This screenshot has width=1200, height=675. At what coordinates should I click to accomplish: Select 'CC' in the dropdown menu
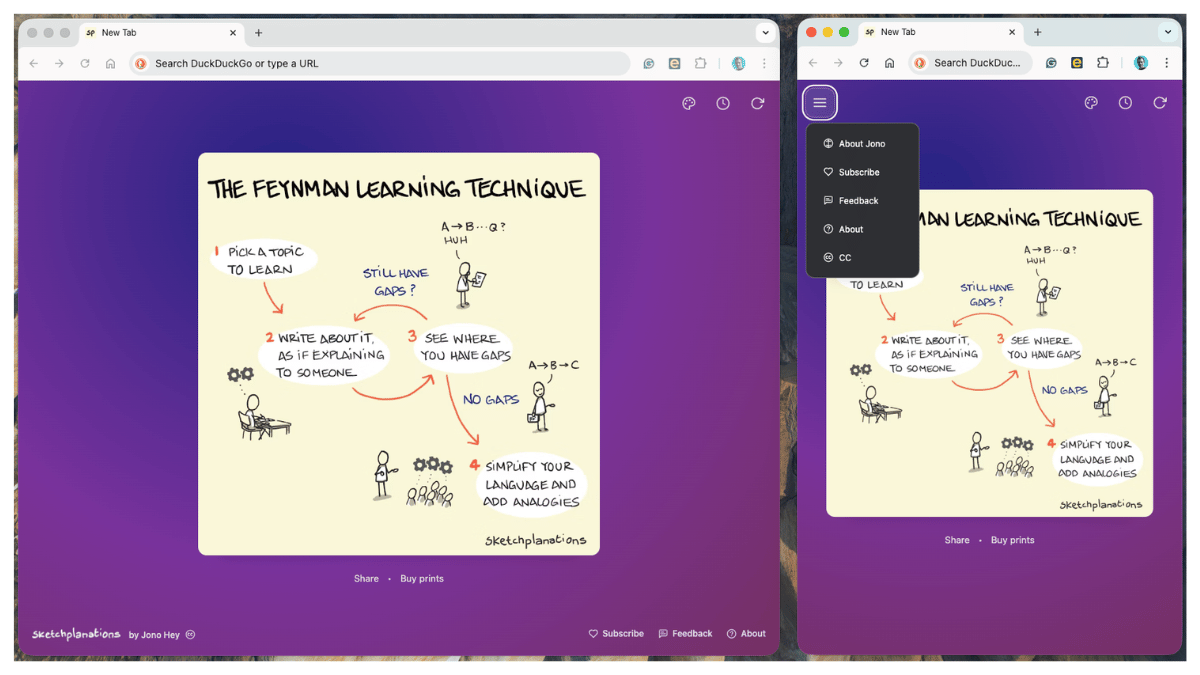coord(862,258)
